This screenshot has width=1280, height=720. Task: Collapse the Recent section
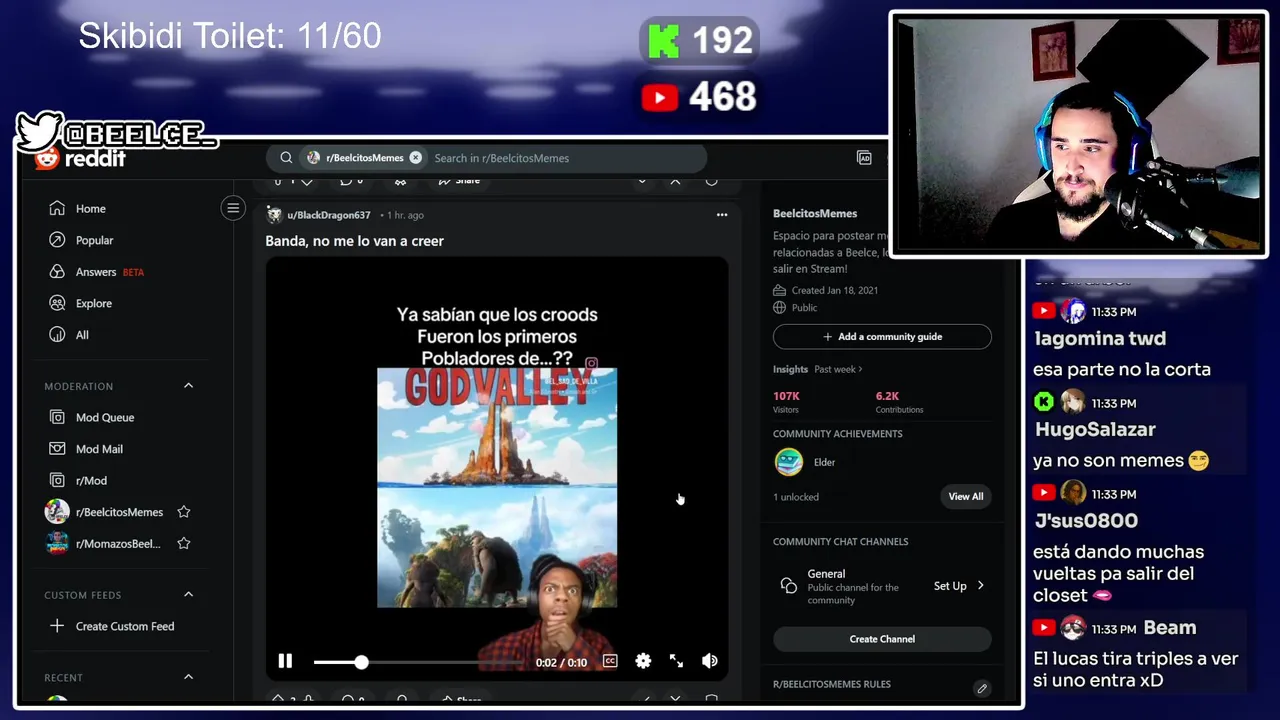[x=188, y=677]
